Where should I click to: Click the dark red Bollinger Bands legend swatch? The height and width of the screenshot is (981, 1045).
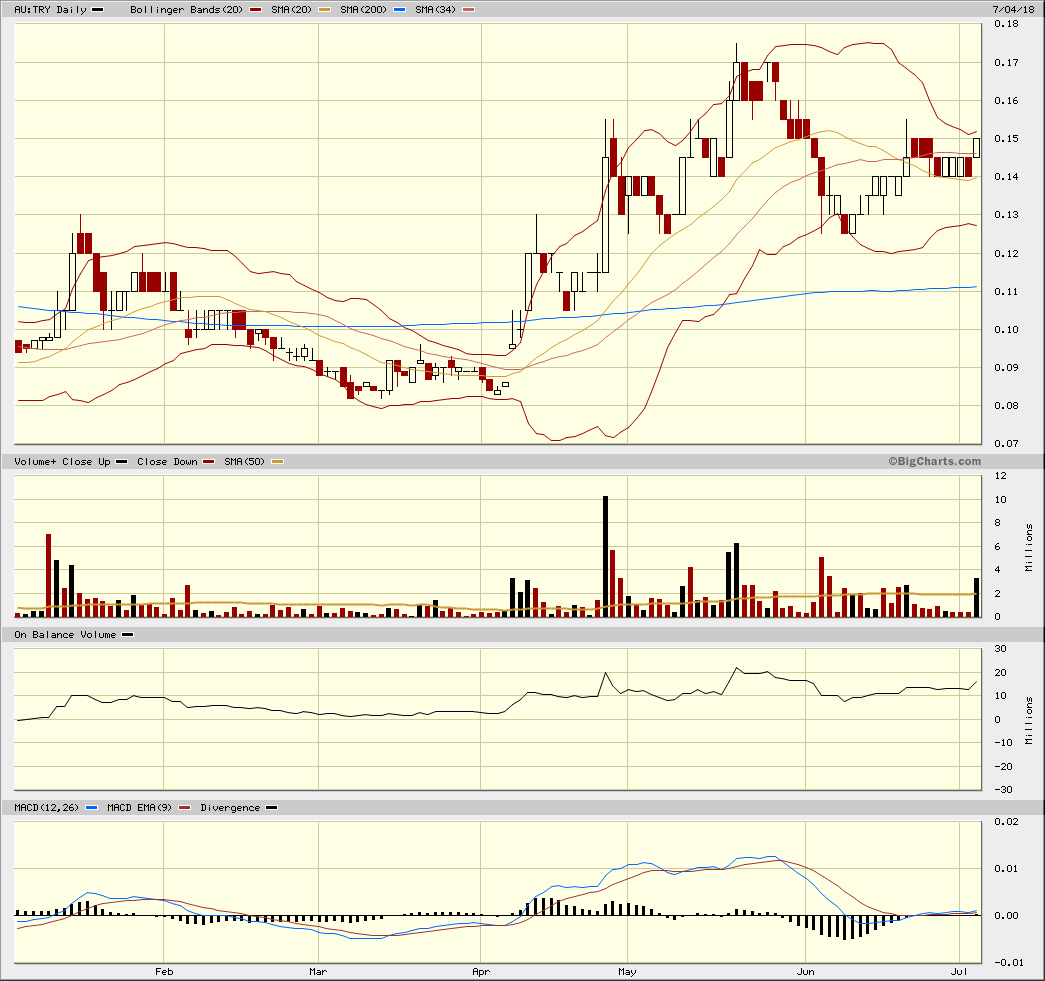tap(255, 10)
